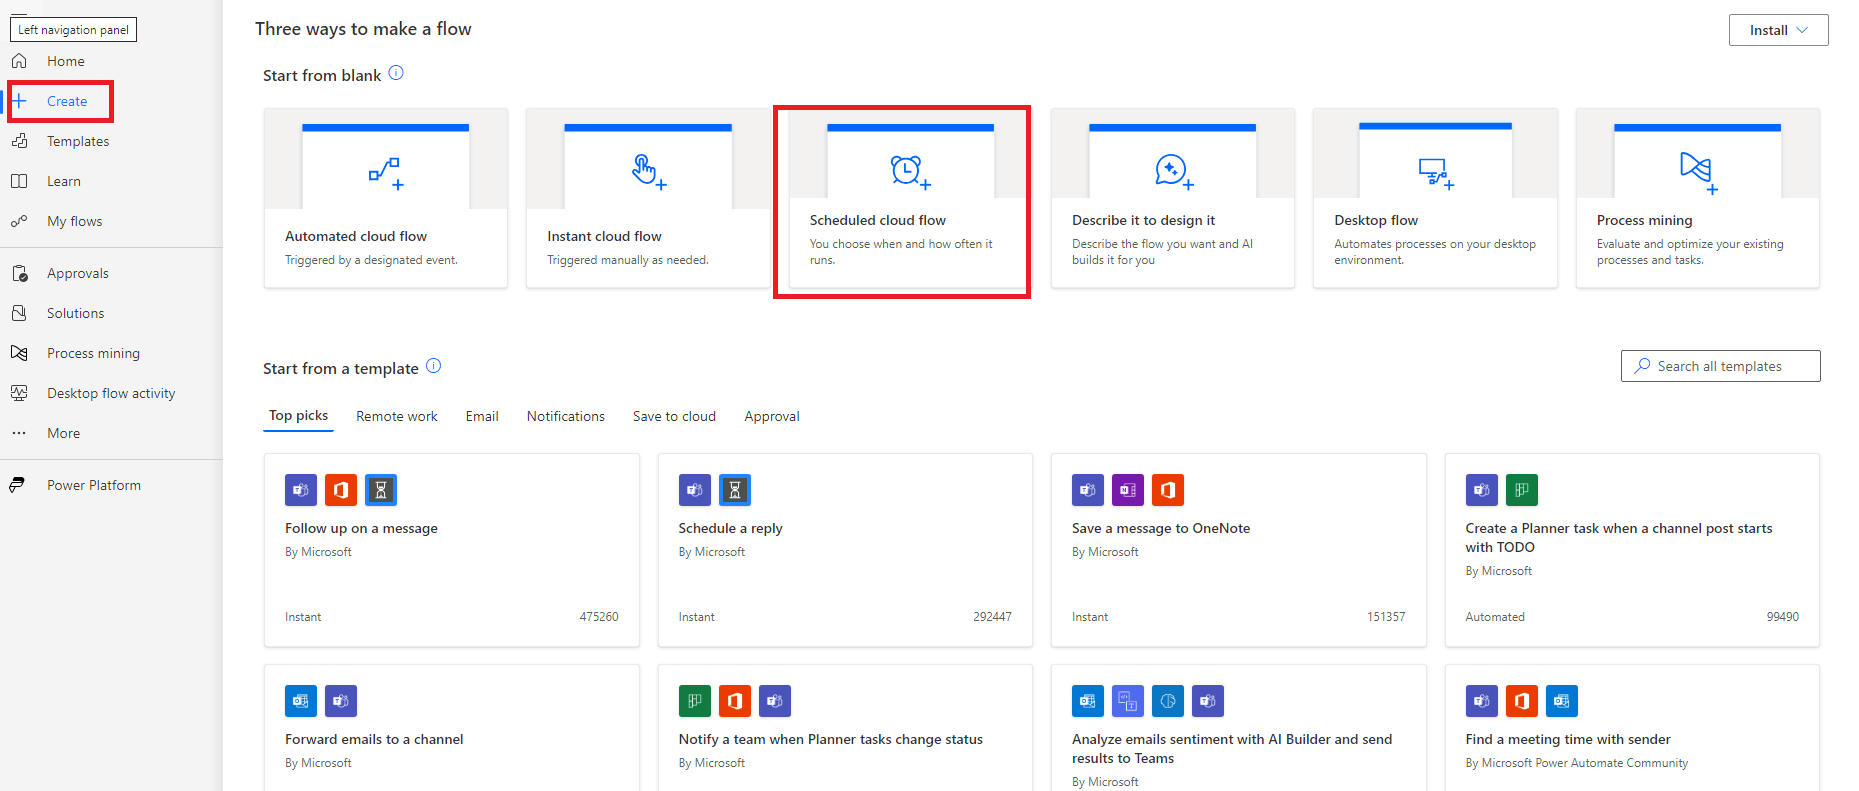Click the Desktop flow monitor icon

coord(1436,173)
